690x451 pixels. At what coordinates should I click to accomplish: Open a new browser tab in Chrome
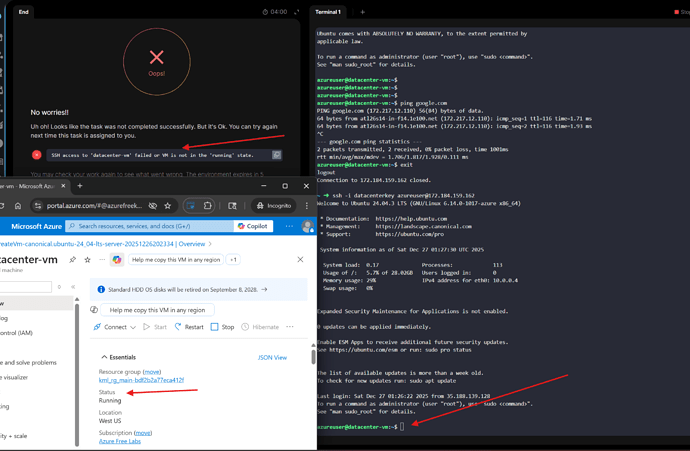[80, 186]
